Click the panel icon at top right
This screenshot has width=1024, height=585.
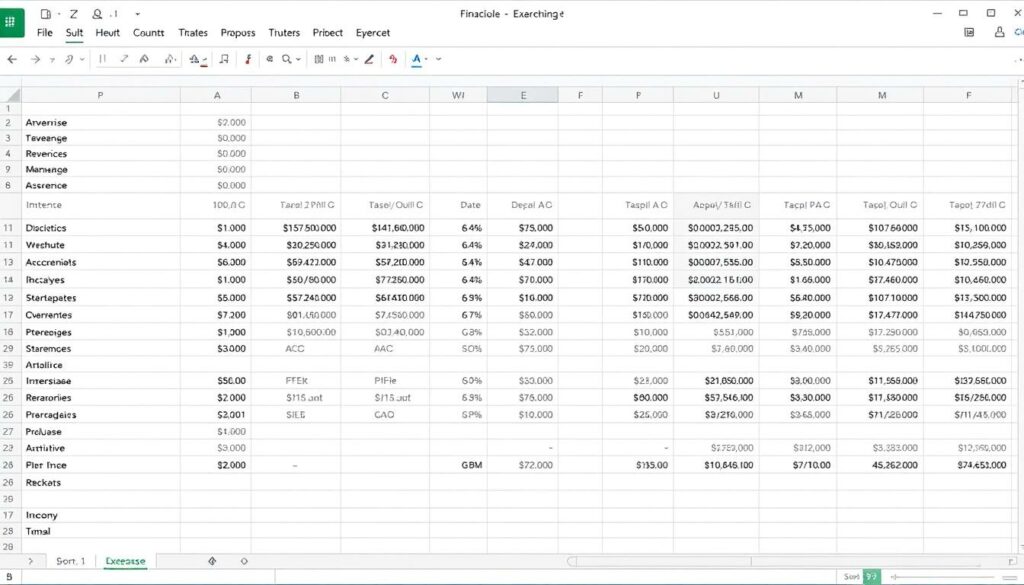[x=969, y=32]
